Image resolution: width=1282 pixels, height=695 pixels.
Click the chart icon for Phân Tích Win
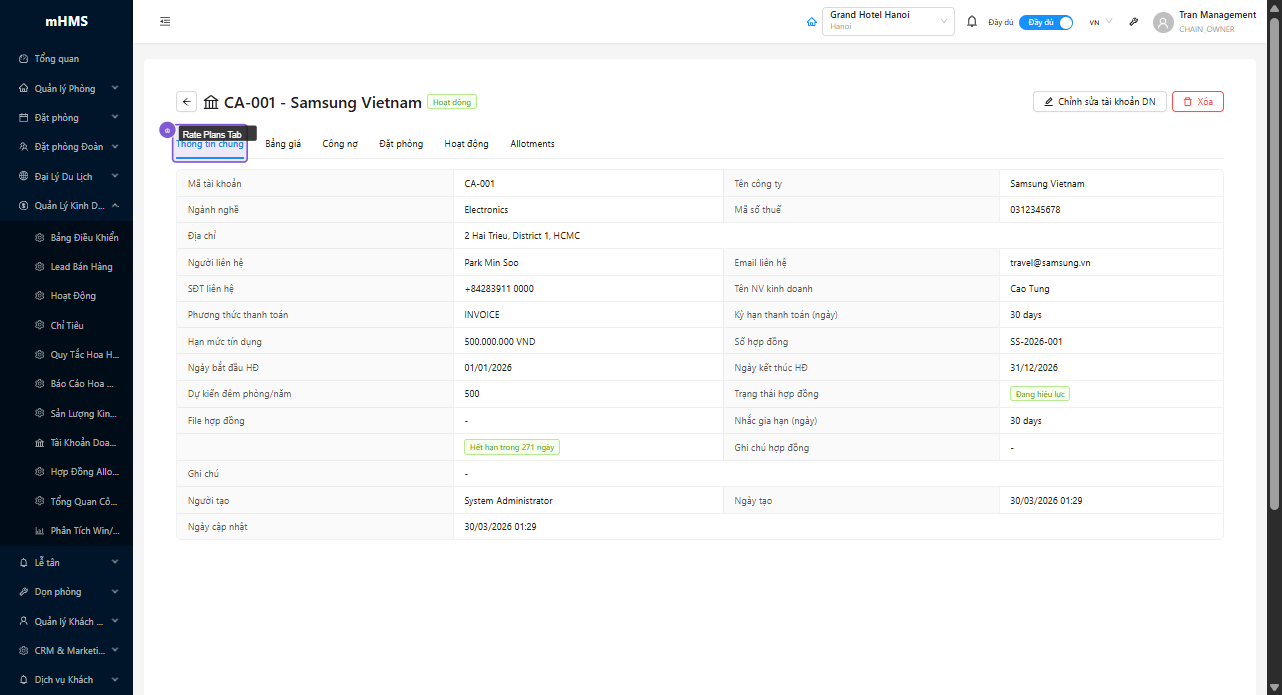coord(40,531)
